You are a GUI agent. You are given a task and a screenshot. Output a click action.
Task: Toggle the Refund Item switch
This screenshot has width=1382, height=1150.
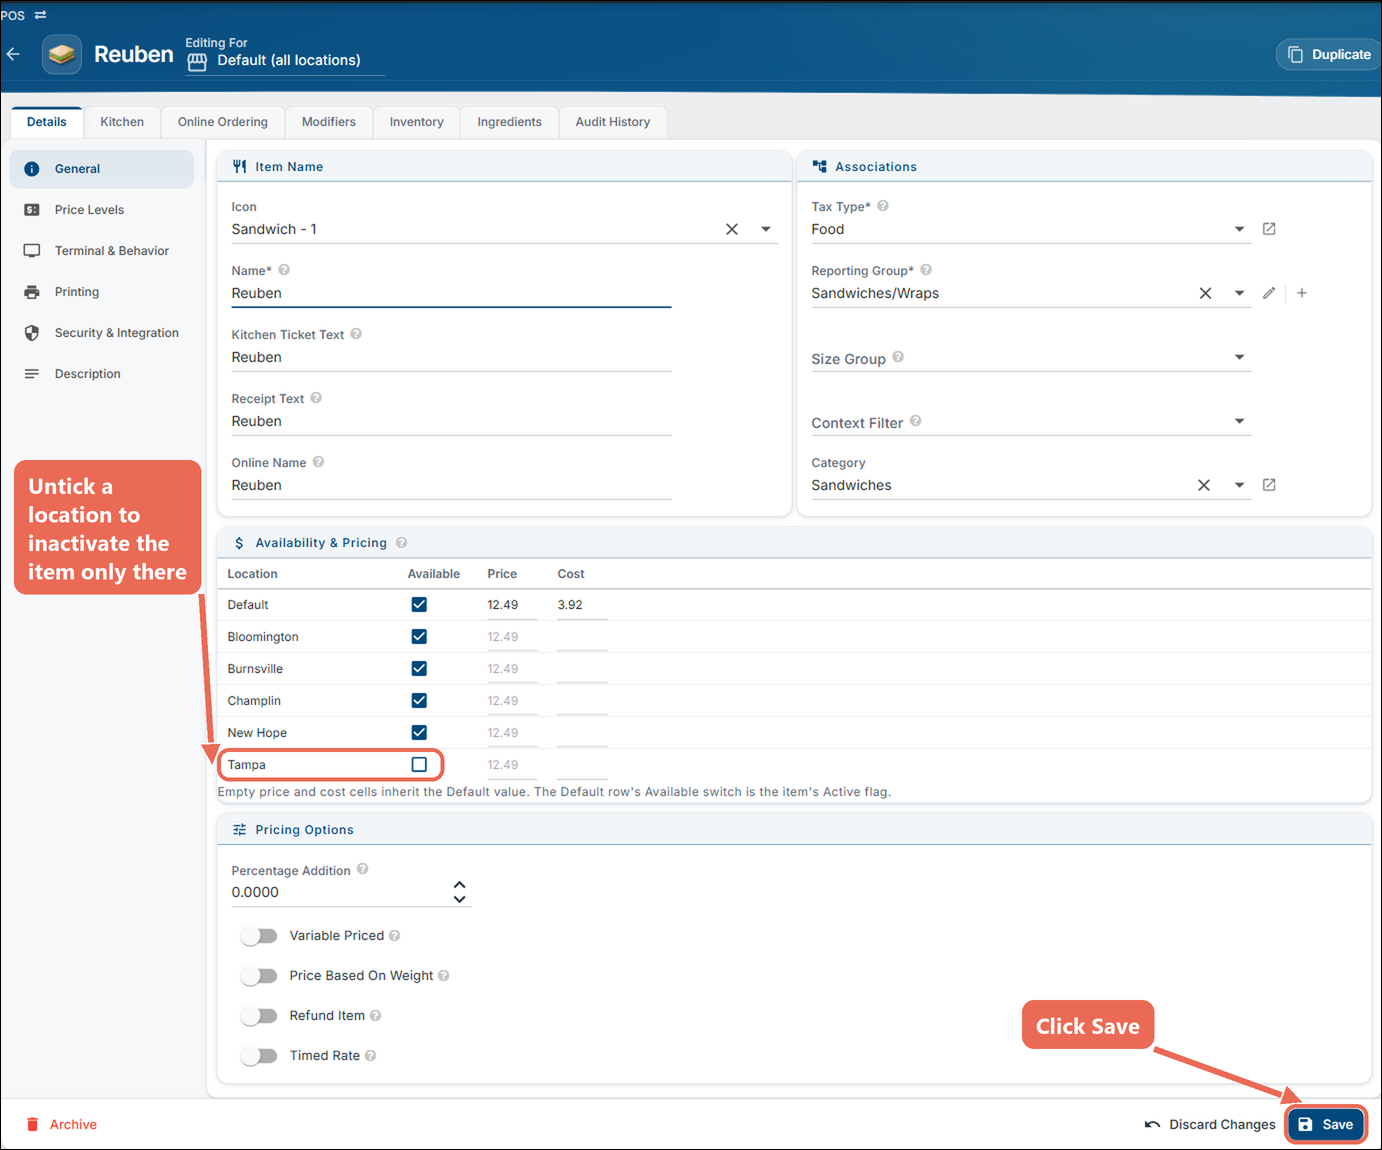coord(259,1016)
